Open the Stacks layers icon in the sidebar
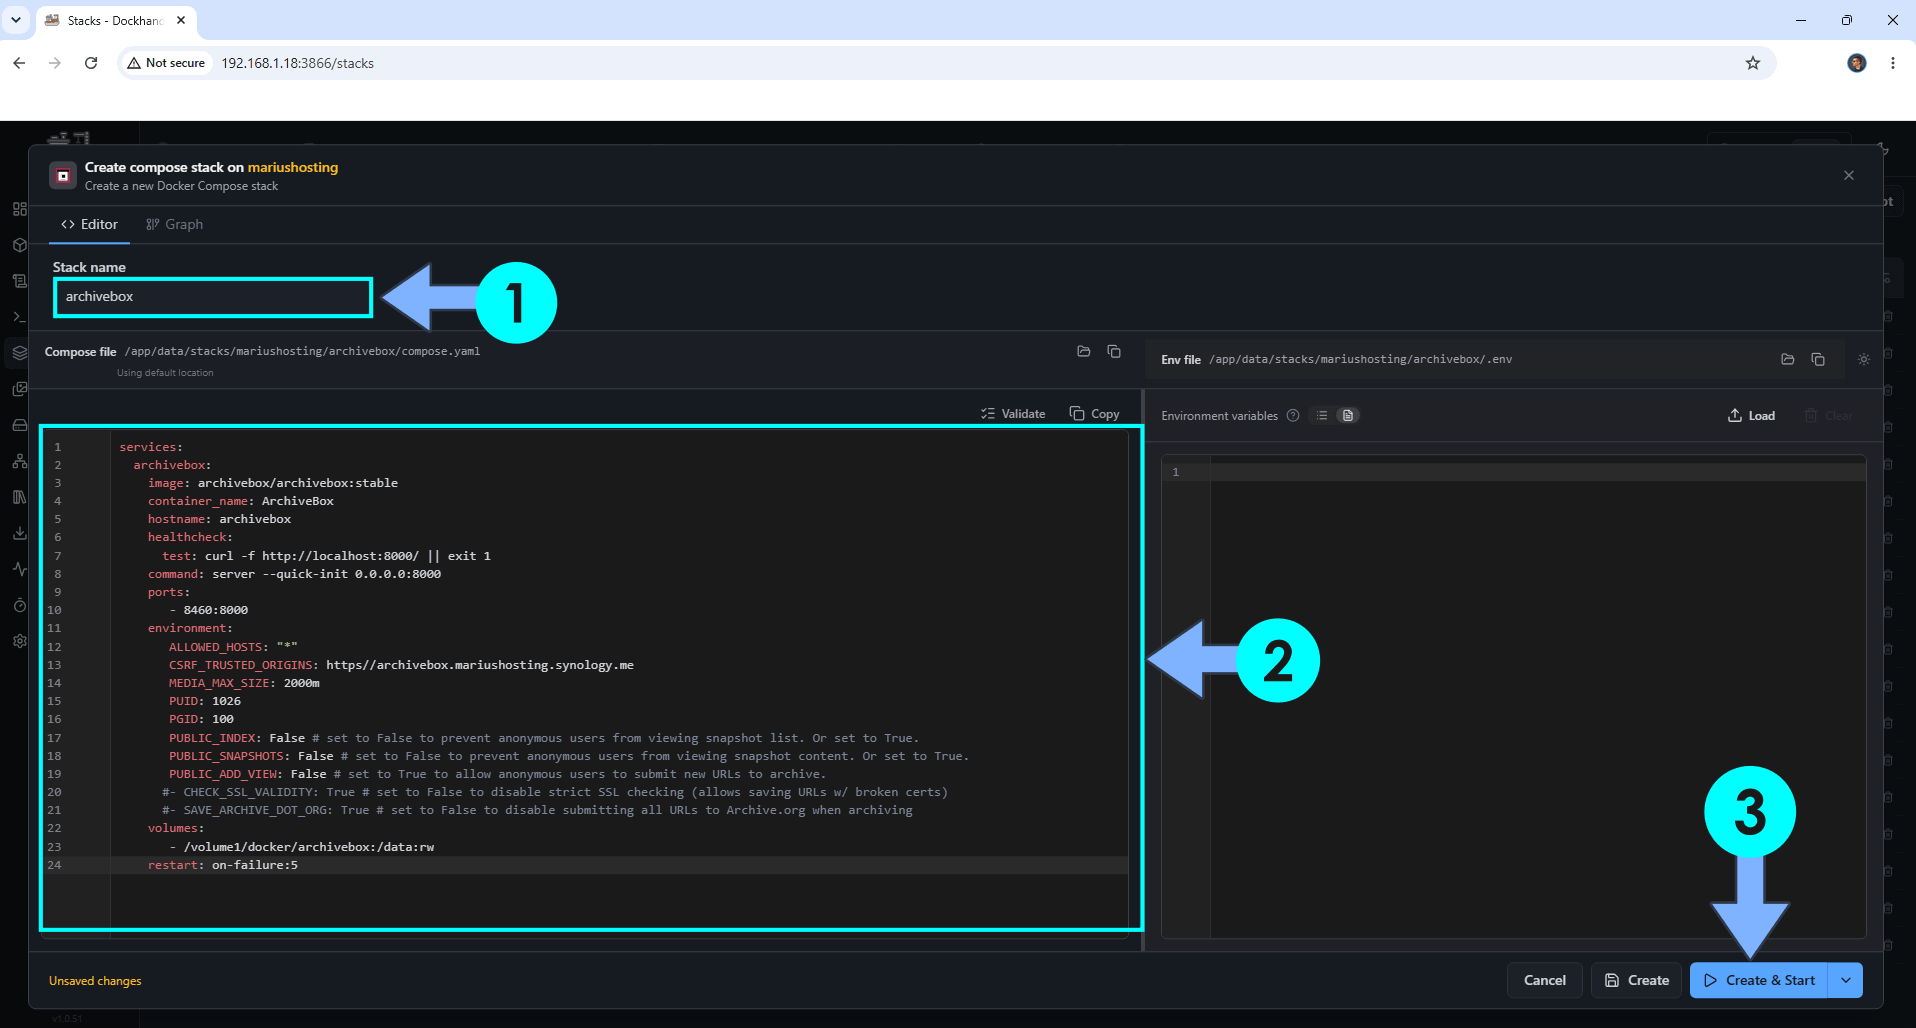The width and height of the screenshot is (1916, 1028). [x=19, y=353]
